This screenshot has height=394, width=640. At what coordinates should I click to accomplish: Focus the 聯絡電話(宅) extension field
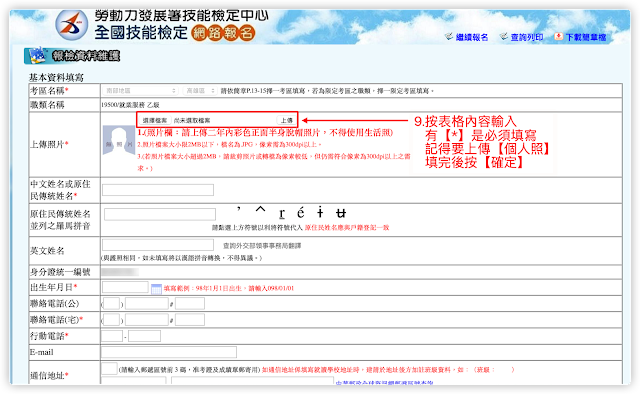pos(190,320)
